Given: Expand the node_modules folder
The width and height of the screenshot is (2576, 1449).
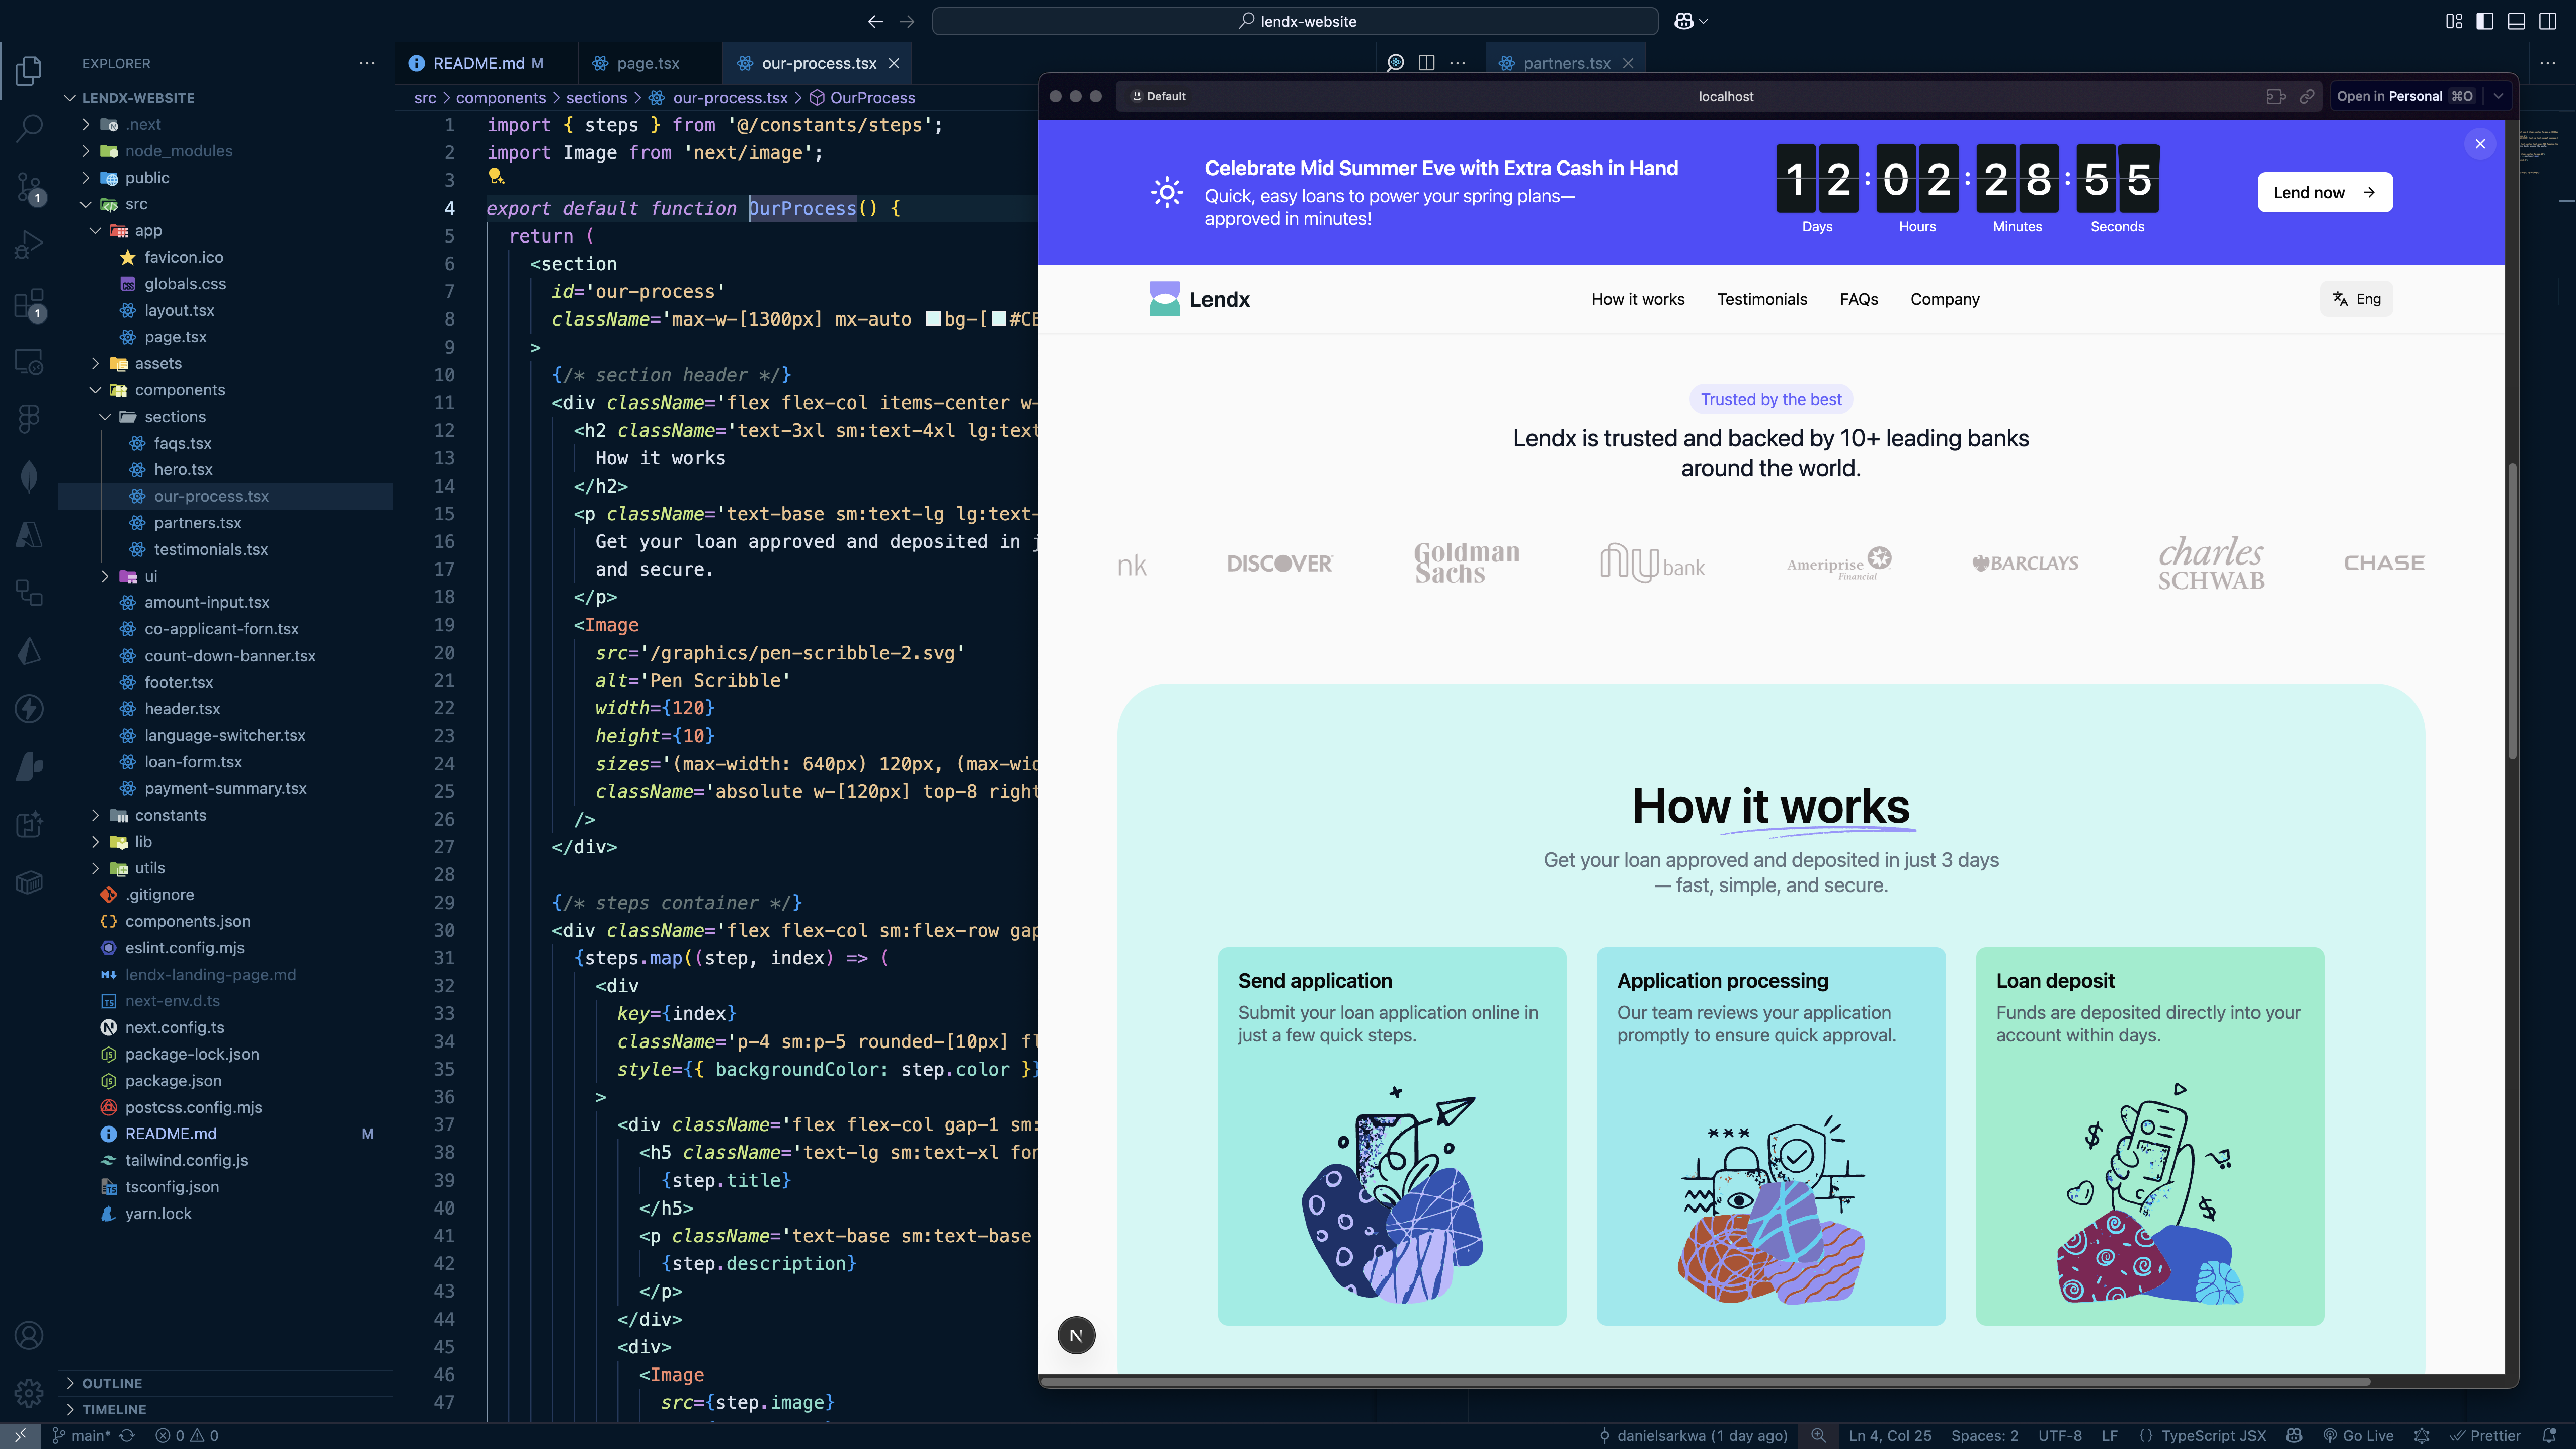Looking at the screenshot, I should click(x=180, y=150).
